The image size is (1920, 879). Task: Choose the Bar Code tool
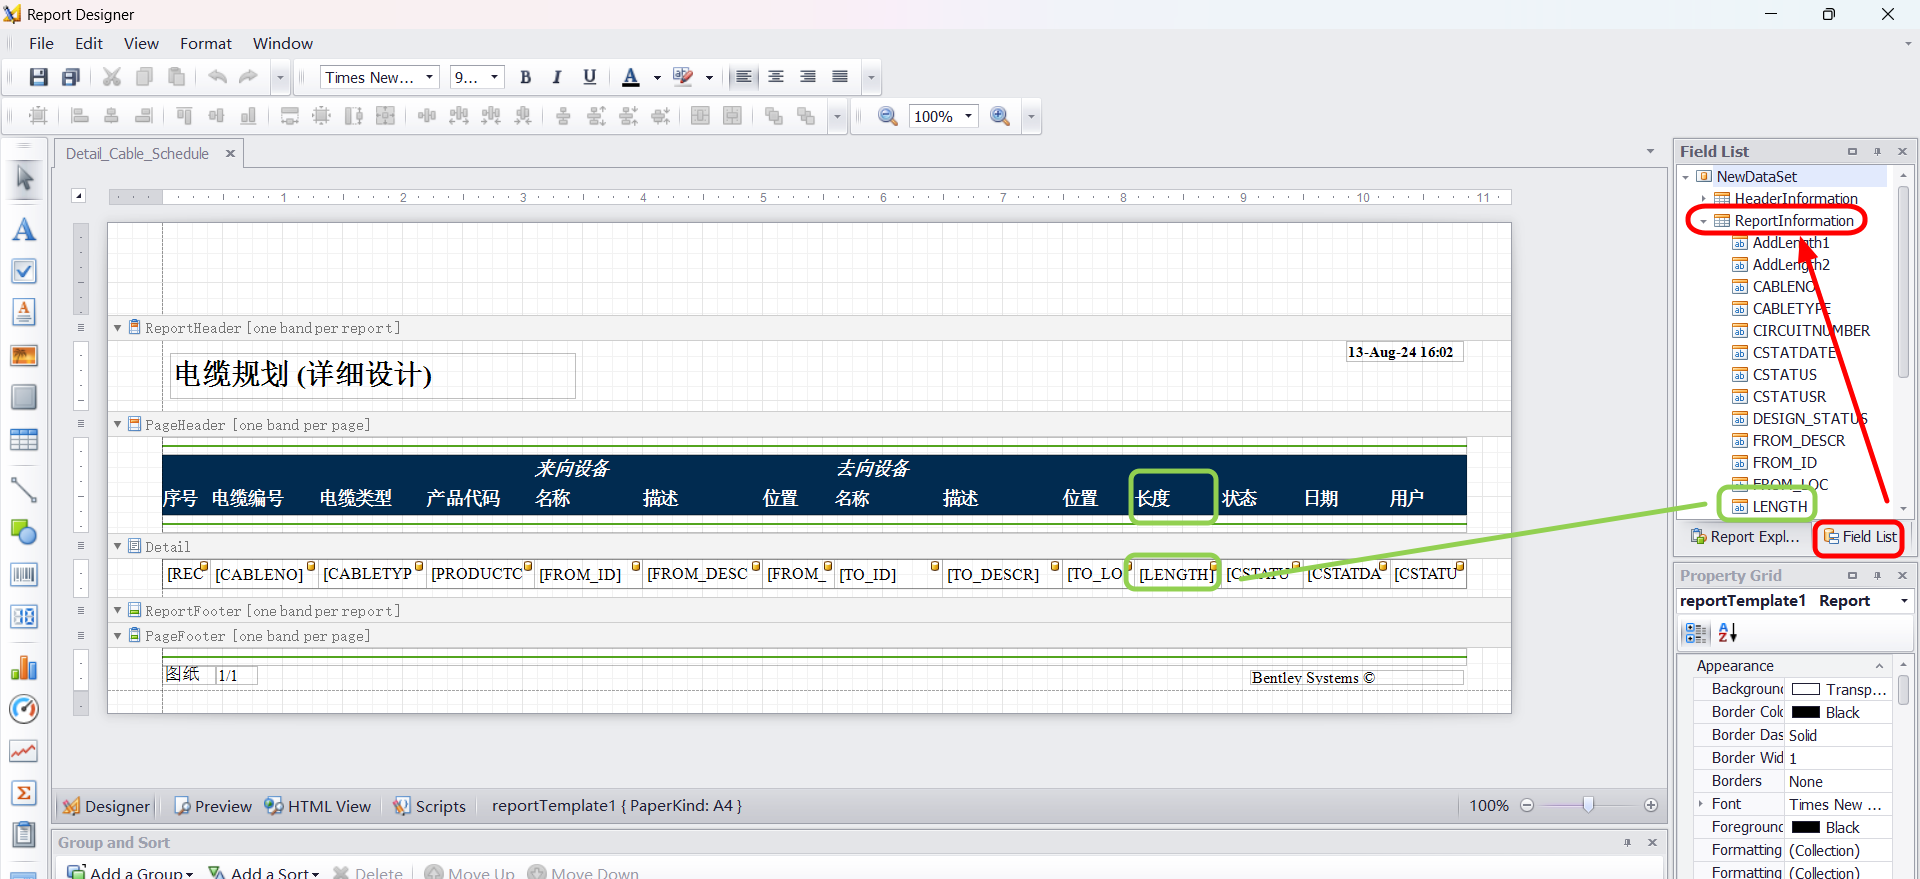[24, 575]
